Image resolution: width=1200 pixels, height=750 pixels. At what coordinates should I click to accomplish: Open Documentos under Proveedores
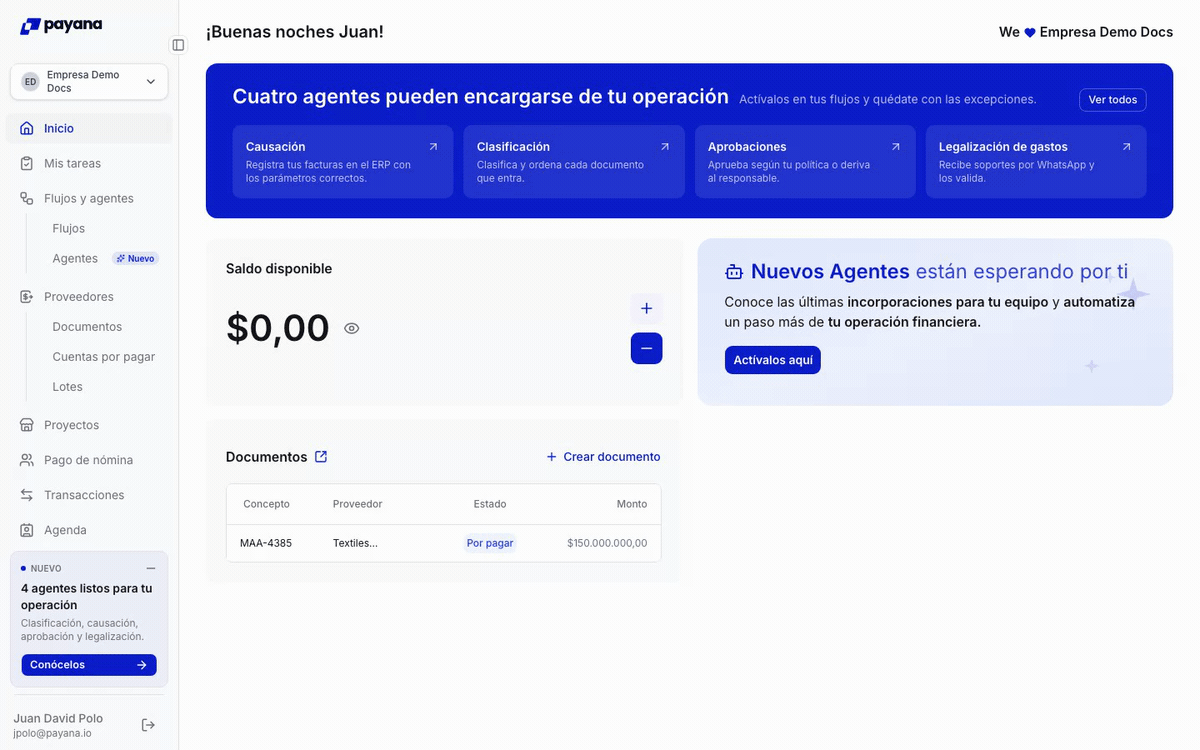87,327
